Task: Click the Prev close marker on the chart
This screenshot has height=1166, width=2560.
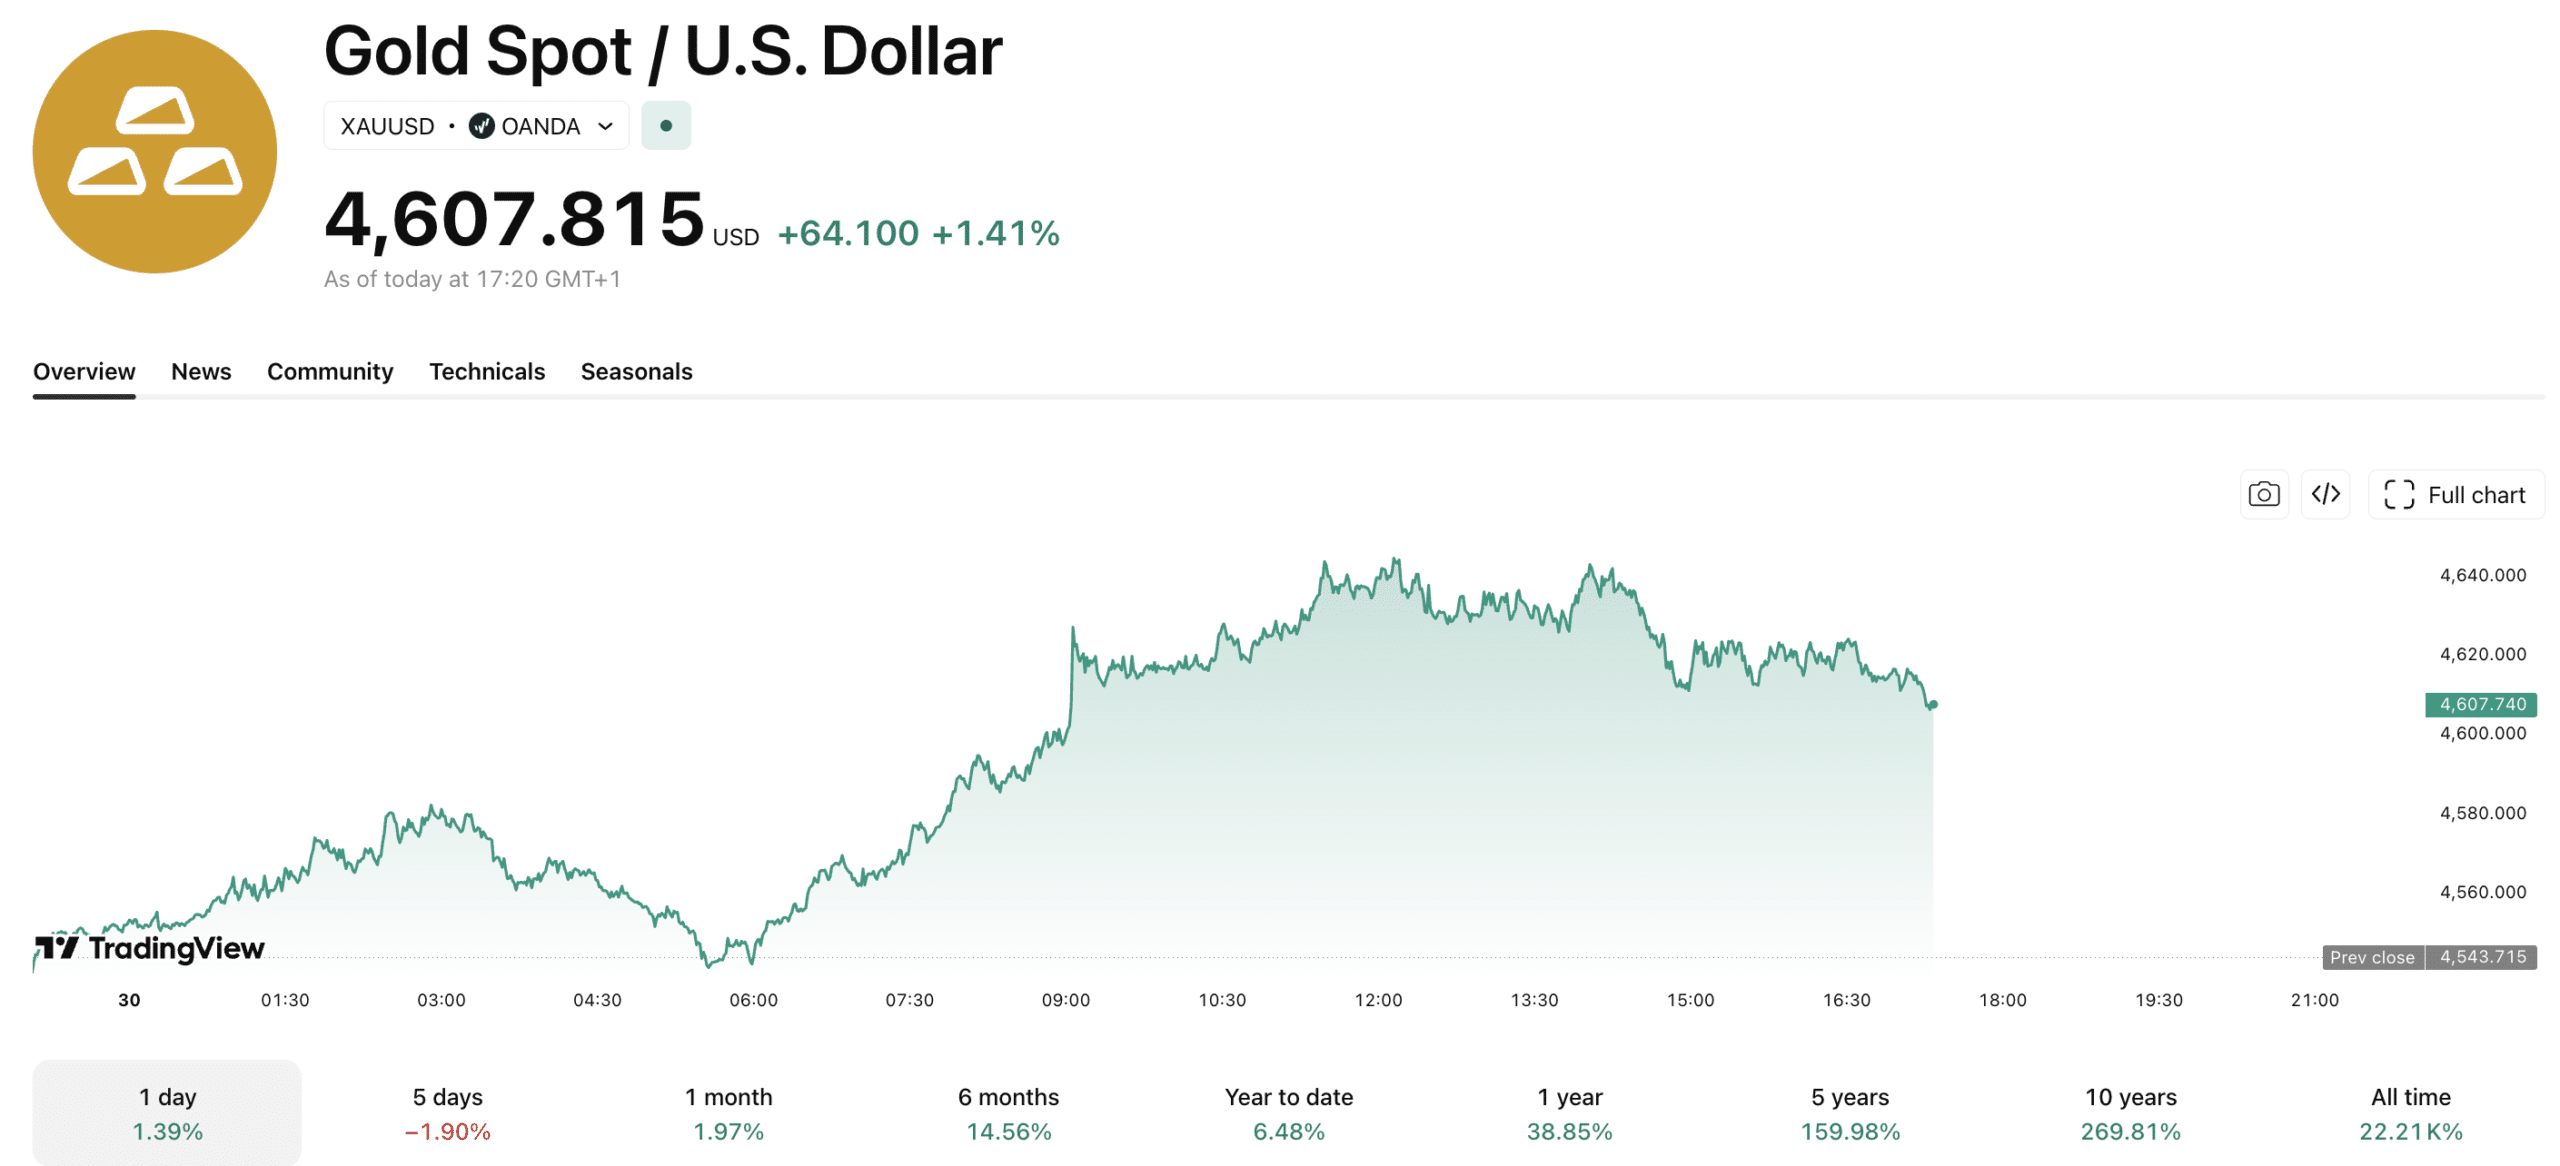Action: coord(2371,957)
